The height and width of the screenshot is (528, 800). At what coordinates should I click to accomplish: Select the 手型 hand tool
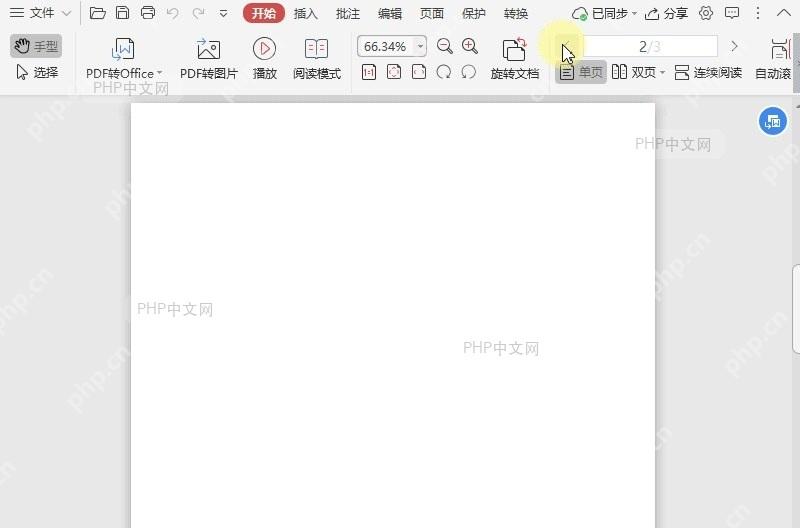[x=36, y=46]
